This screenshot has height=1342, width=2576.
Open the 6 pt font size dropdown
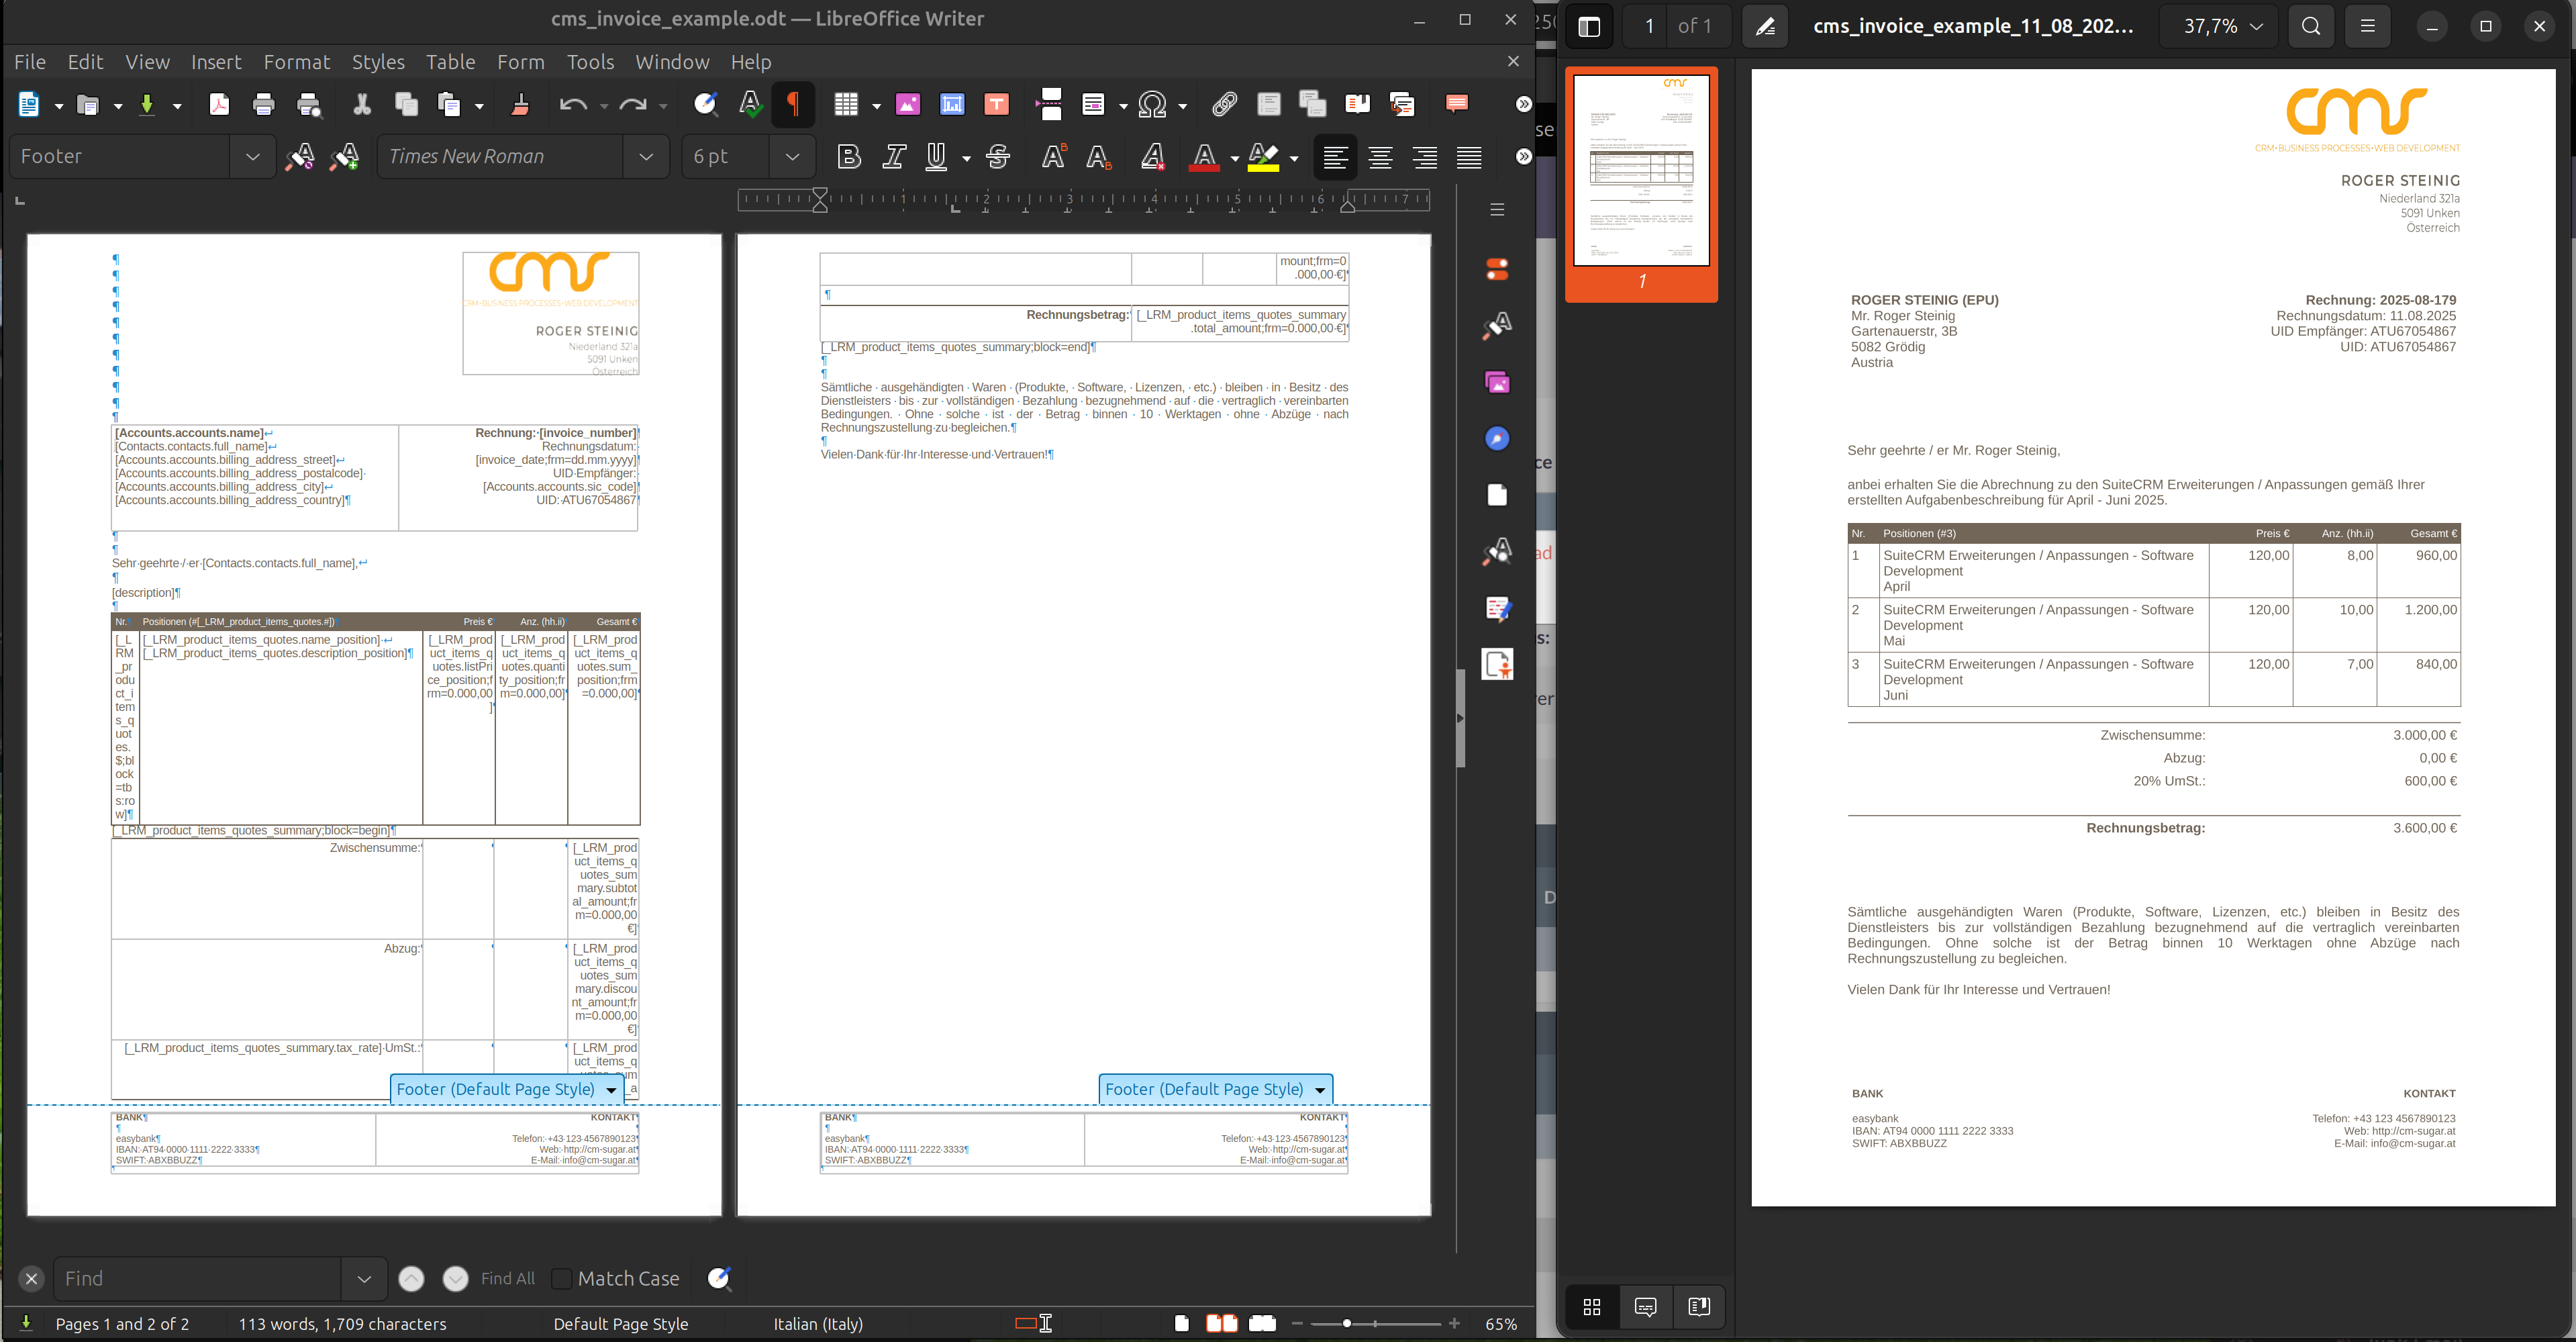tap(792, 157)
